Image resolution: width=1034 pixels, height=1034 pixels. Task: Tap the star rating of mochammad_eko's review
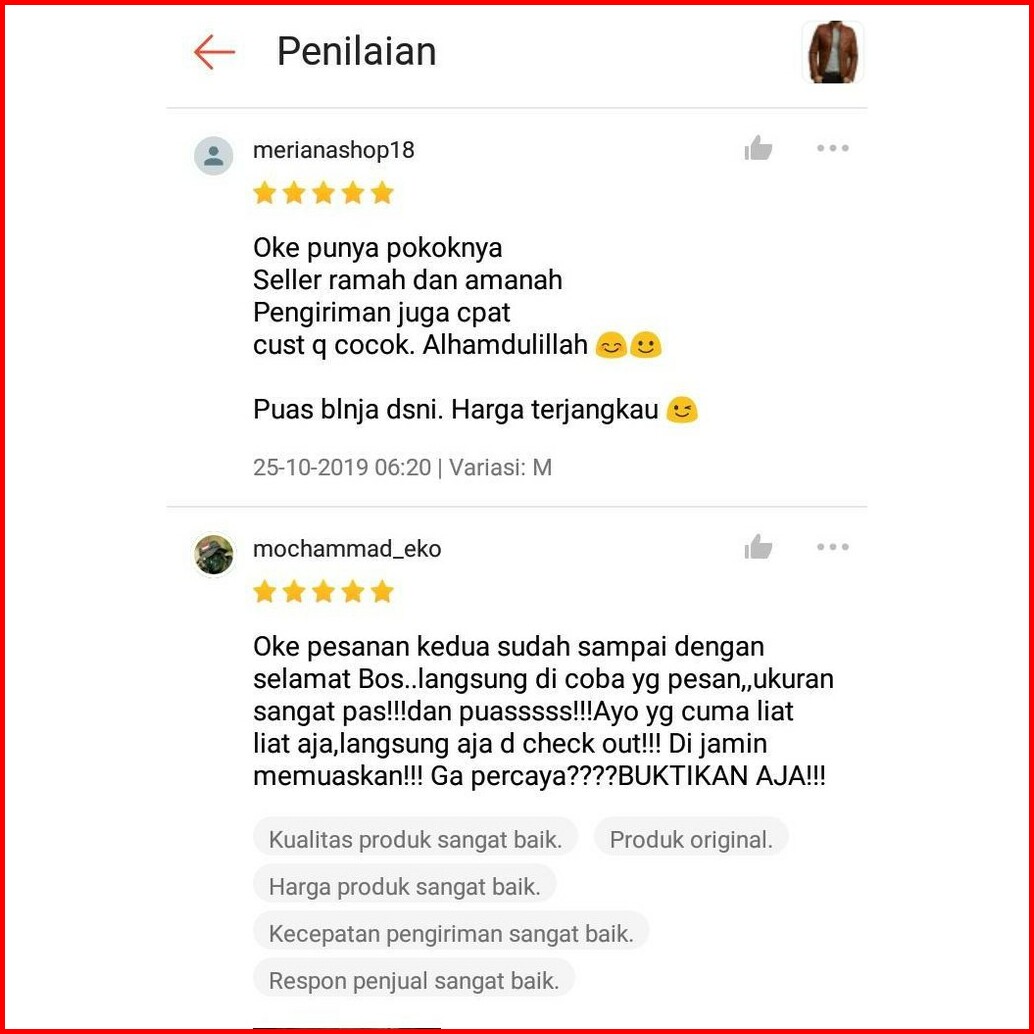point(323,592)
